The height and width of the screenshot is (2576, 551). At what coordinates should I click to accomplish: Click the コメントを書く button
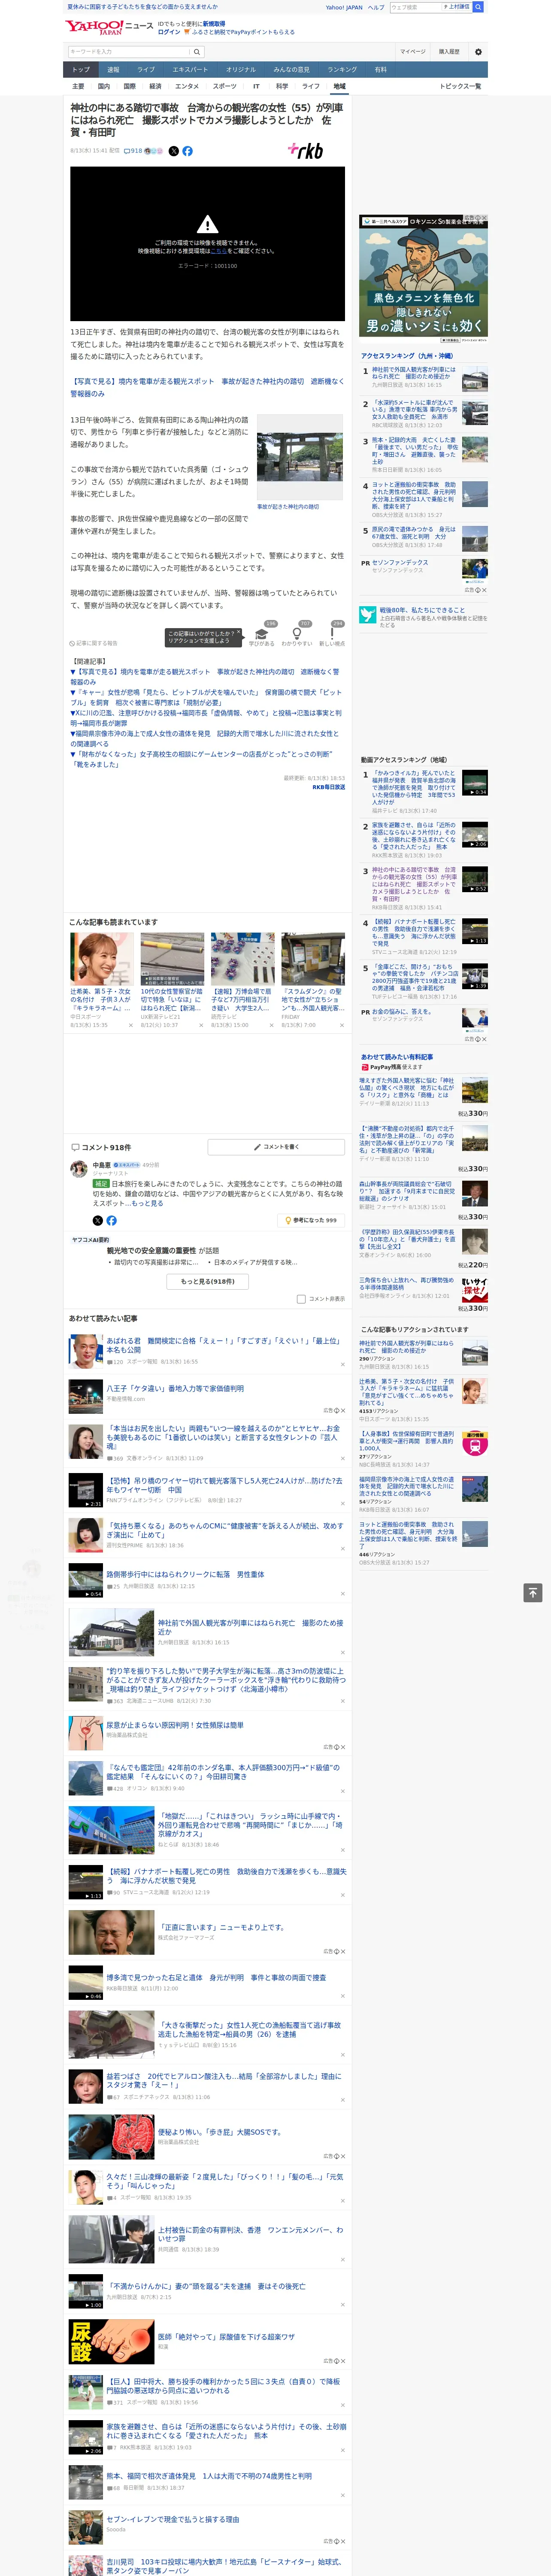[277, 1147]
